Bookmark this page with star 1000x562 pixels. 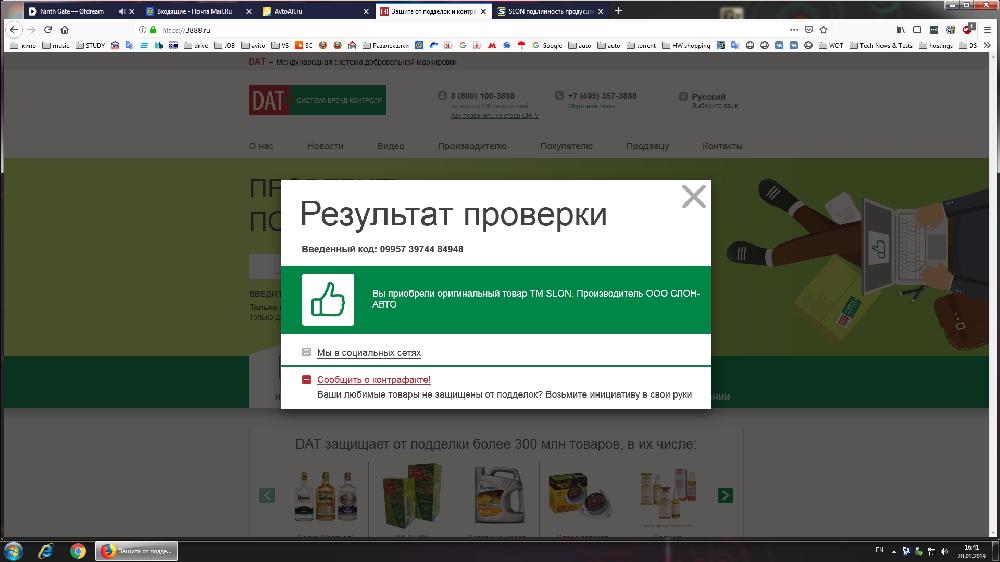point(823,29)
